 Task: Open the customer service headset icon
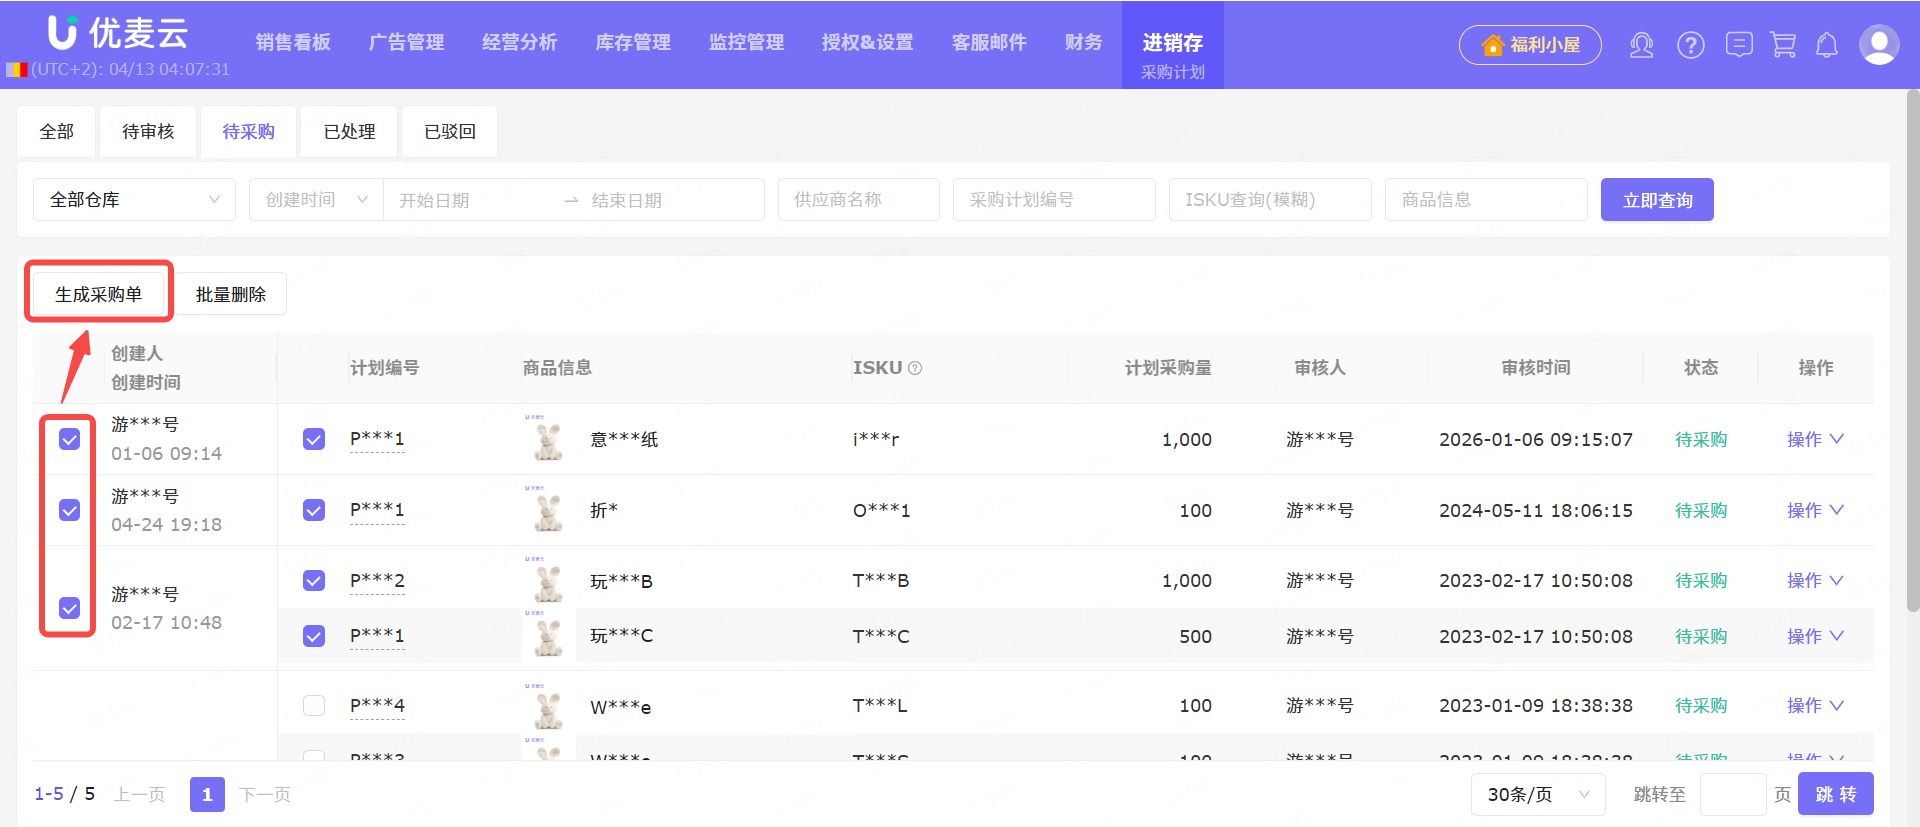tap(1641, 45)
